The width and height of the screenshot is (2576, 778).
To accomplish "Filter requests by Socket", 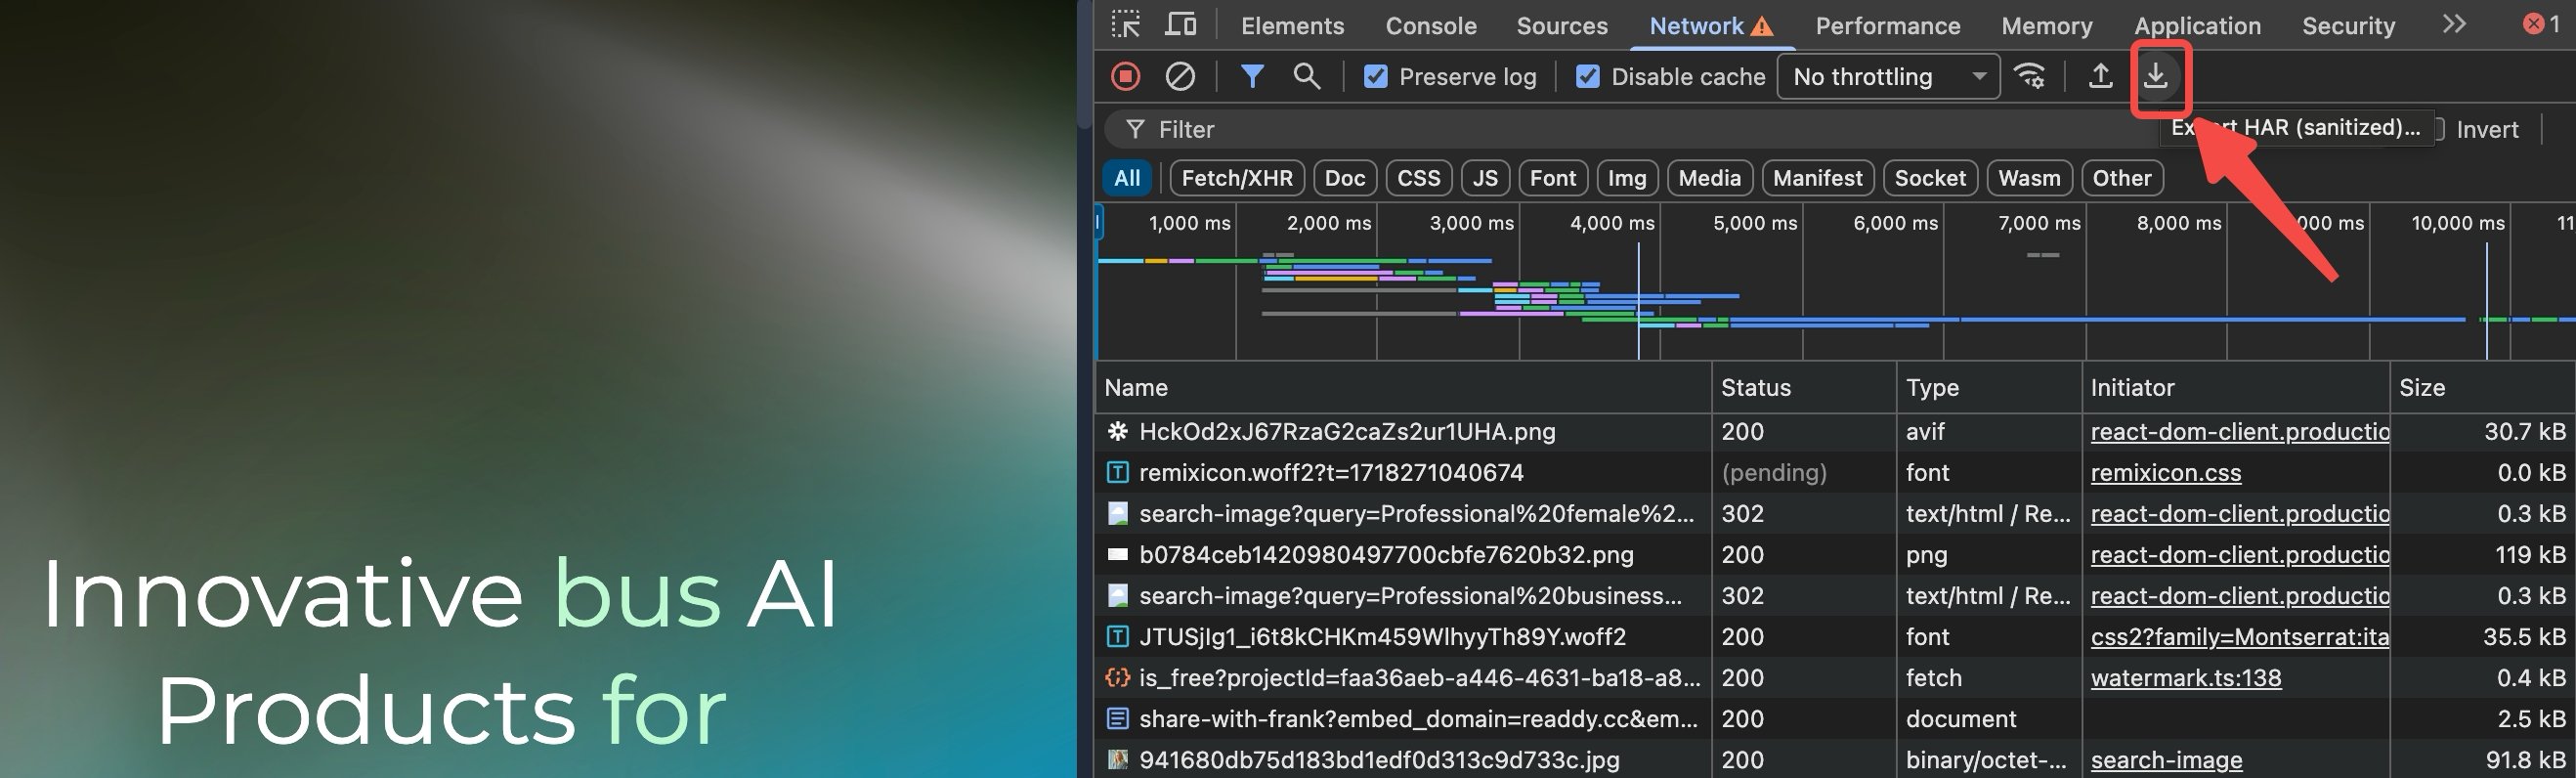I will click(1930, 178).
